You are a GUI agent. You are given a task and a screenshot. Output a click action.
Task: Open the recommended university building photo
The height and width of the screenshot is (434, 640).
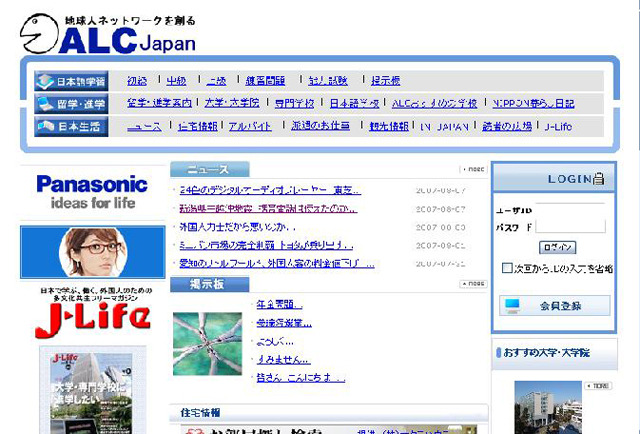[548, 407]
